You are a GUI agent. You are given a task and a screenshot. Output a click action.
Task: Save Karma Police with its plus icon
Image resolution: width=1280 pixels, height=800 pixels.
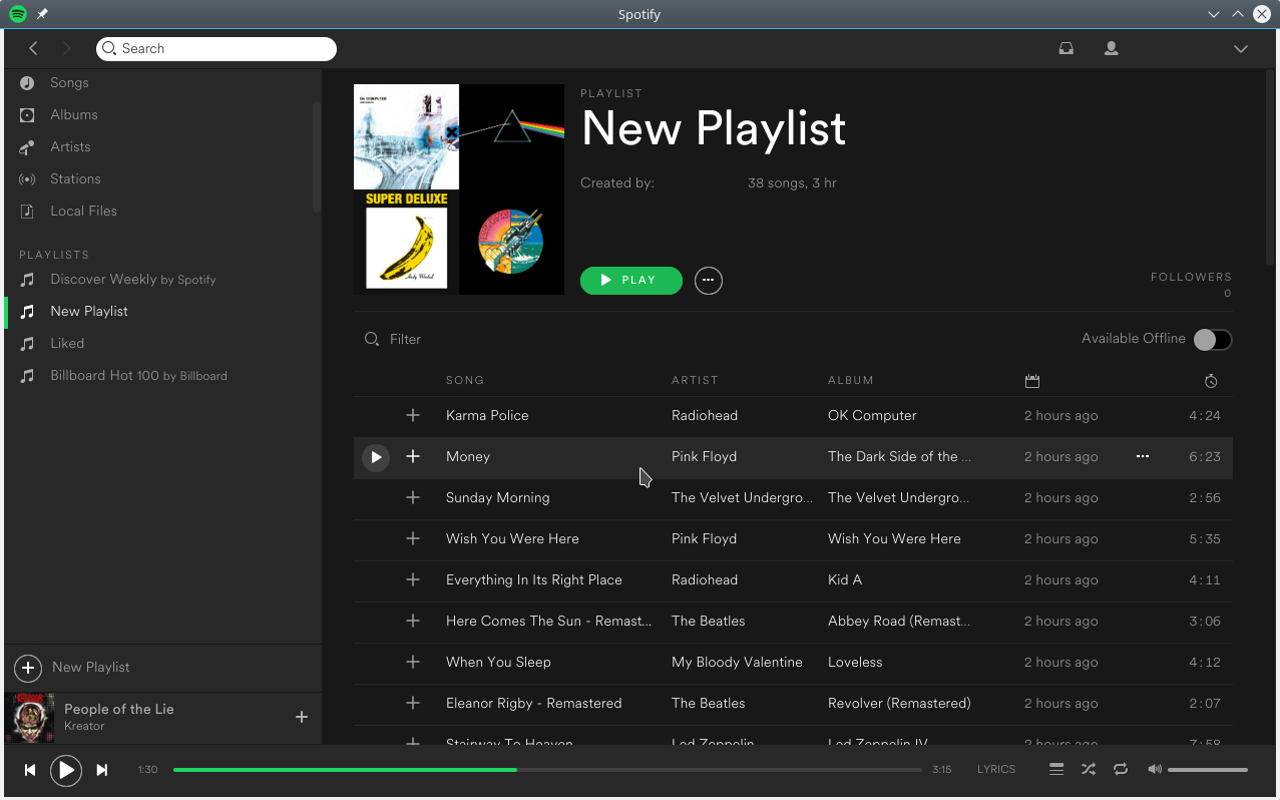coord(412,415)
